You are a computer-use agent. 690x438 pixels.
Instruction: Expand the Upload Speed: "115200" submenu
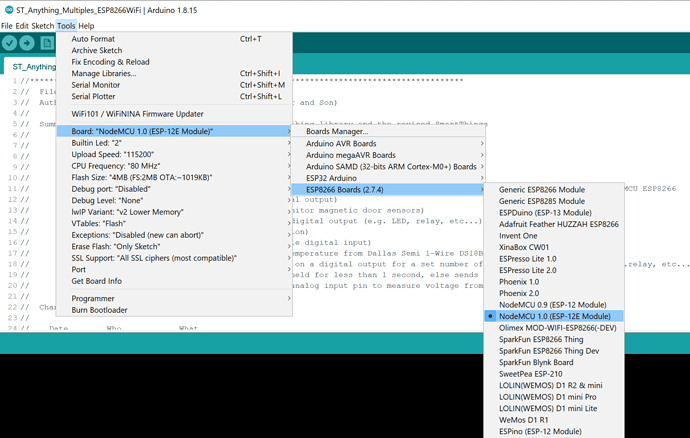174,154
